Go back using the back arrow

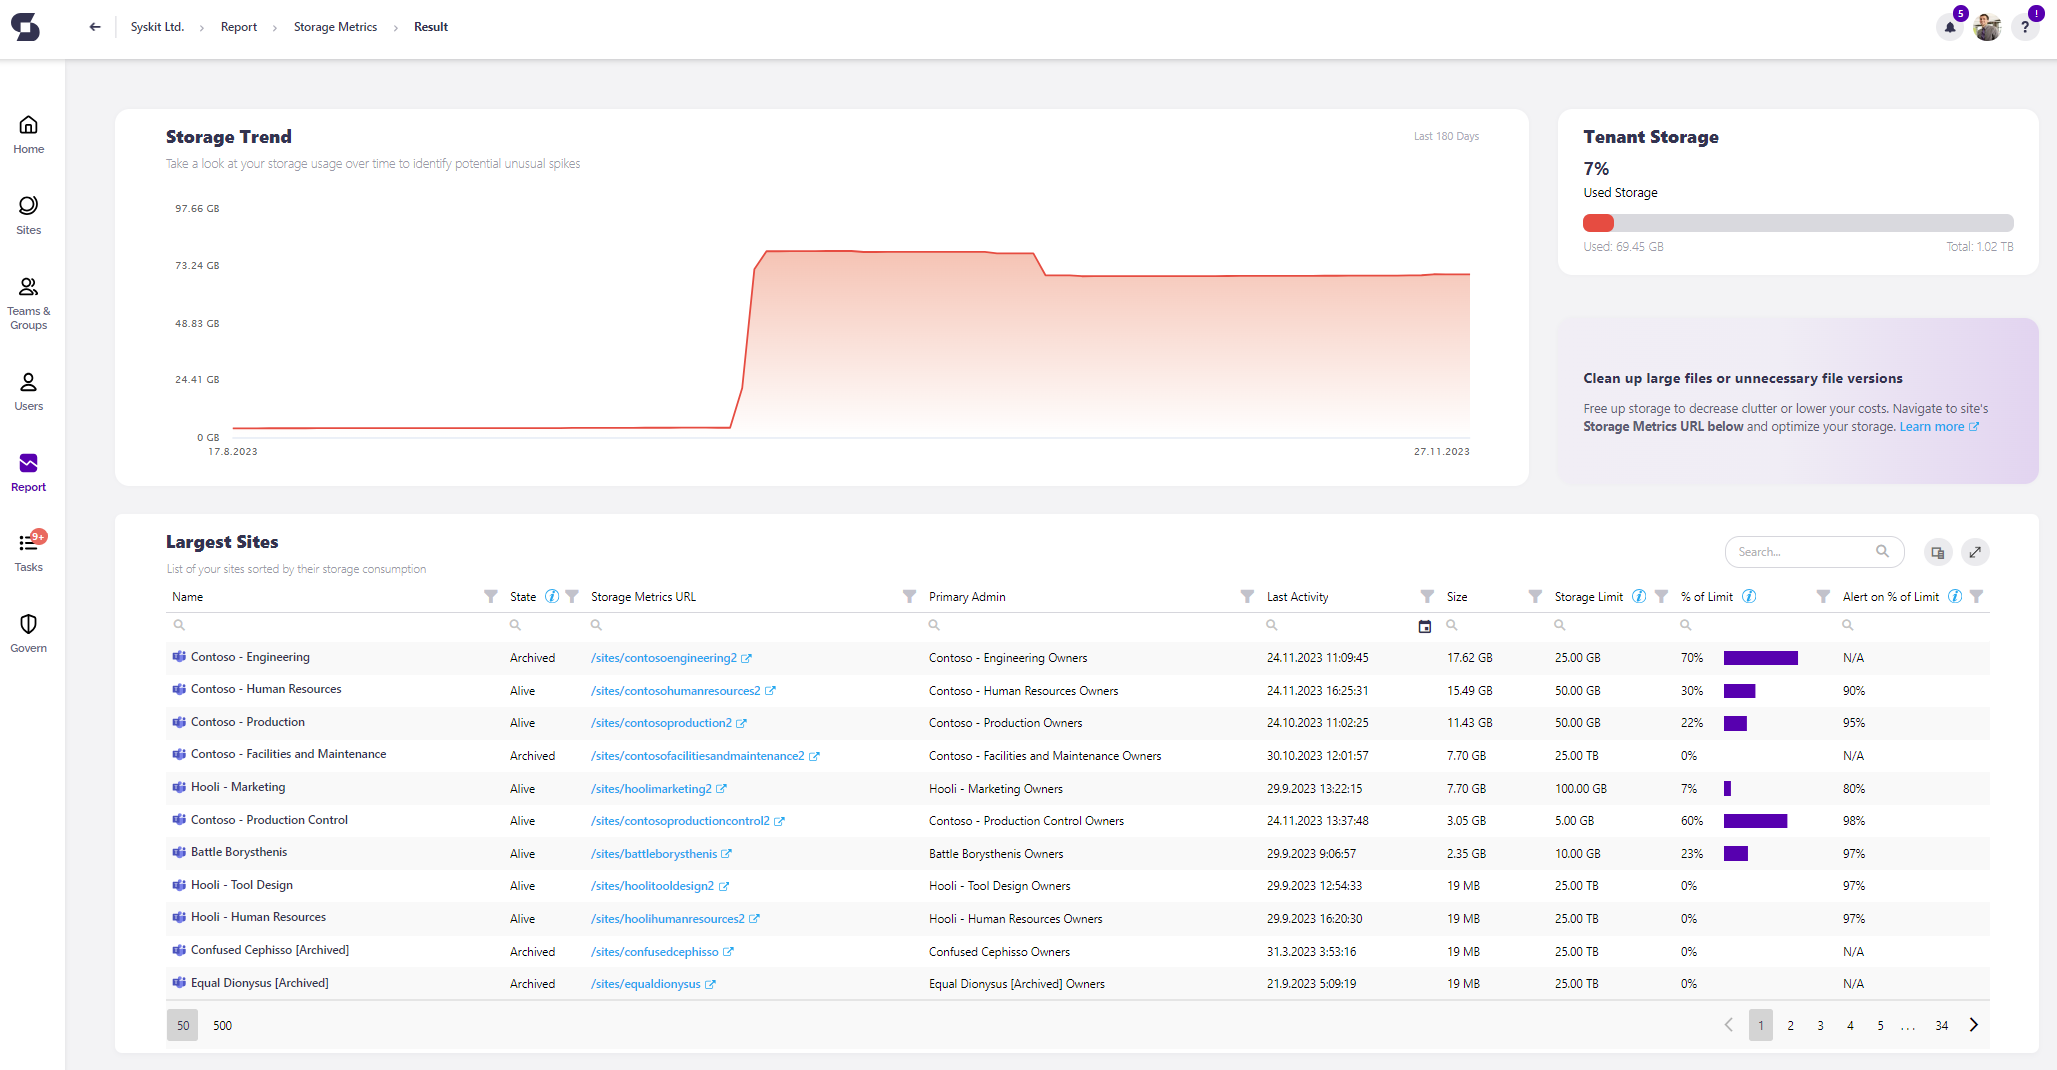[x=95, y=27]
